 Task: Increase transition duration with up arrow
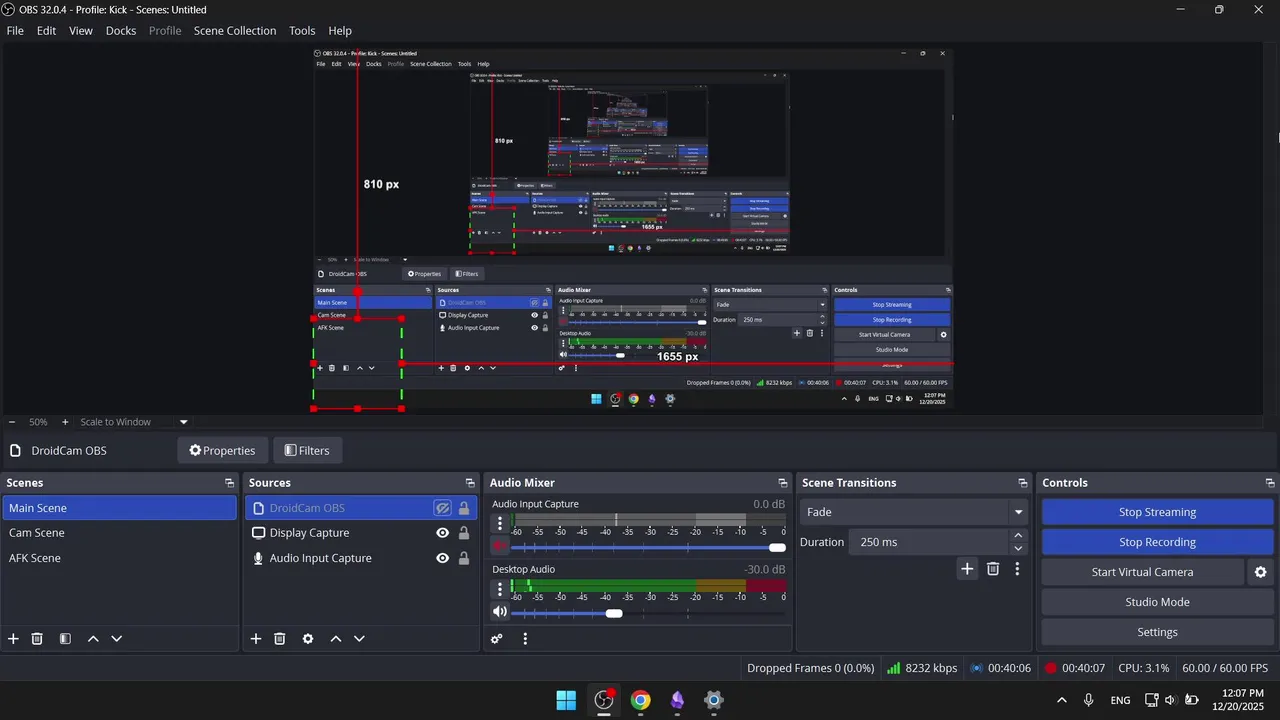click(x=1018, y=536)
